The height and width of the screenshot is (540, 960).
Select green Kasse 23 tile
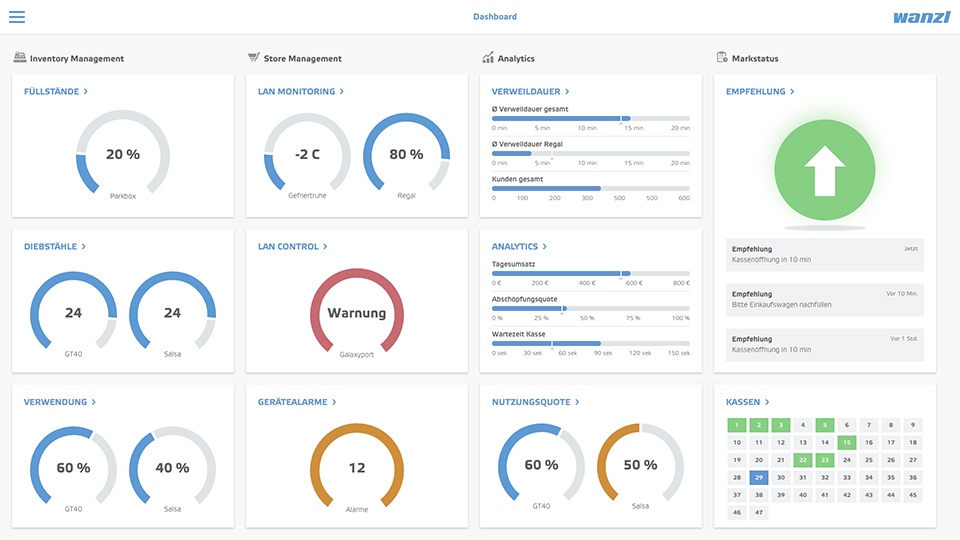(825, 460)
